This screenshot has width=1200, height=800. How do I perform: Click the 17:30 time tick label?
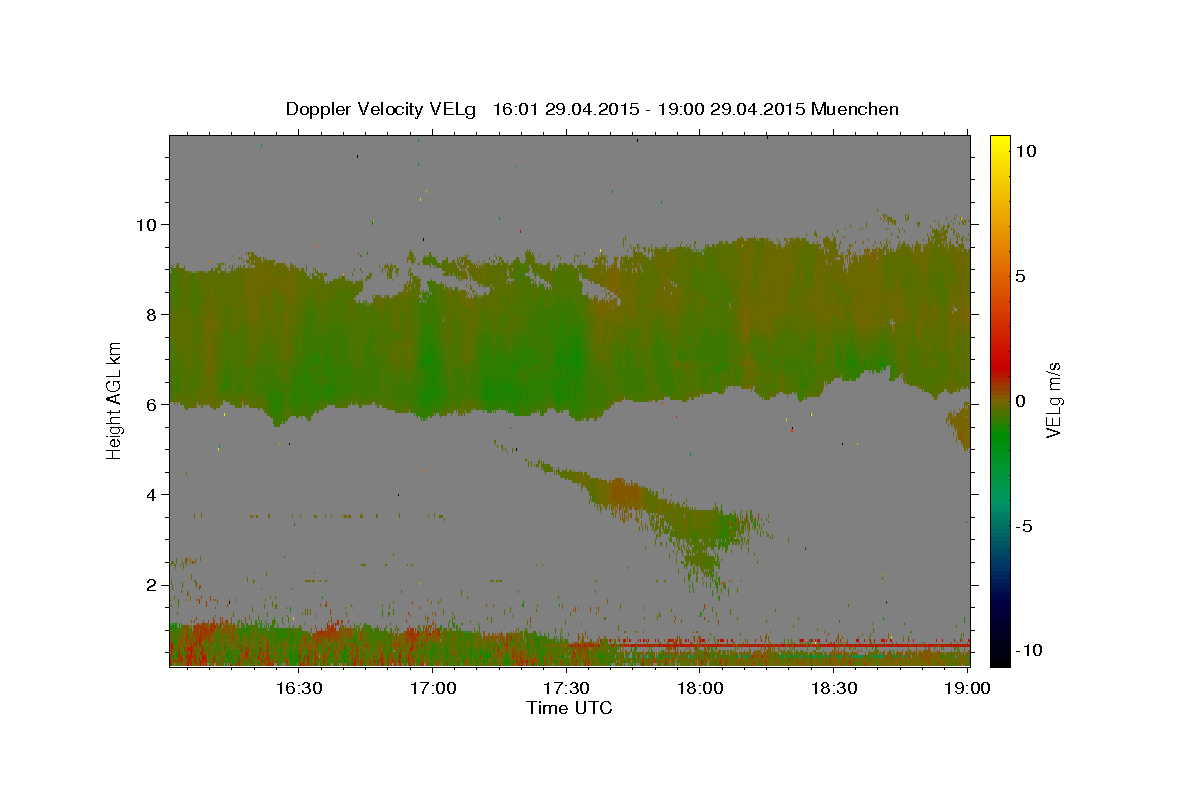(566, 688)
